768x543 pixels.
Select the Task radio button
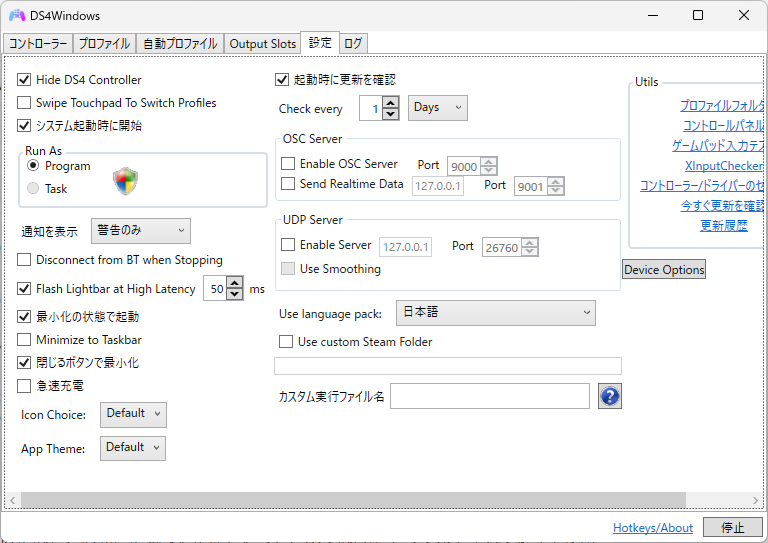tap(33, 188)
